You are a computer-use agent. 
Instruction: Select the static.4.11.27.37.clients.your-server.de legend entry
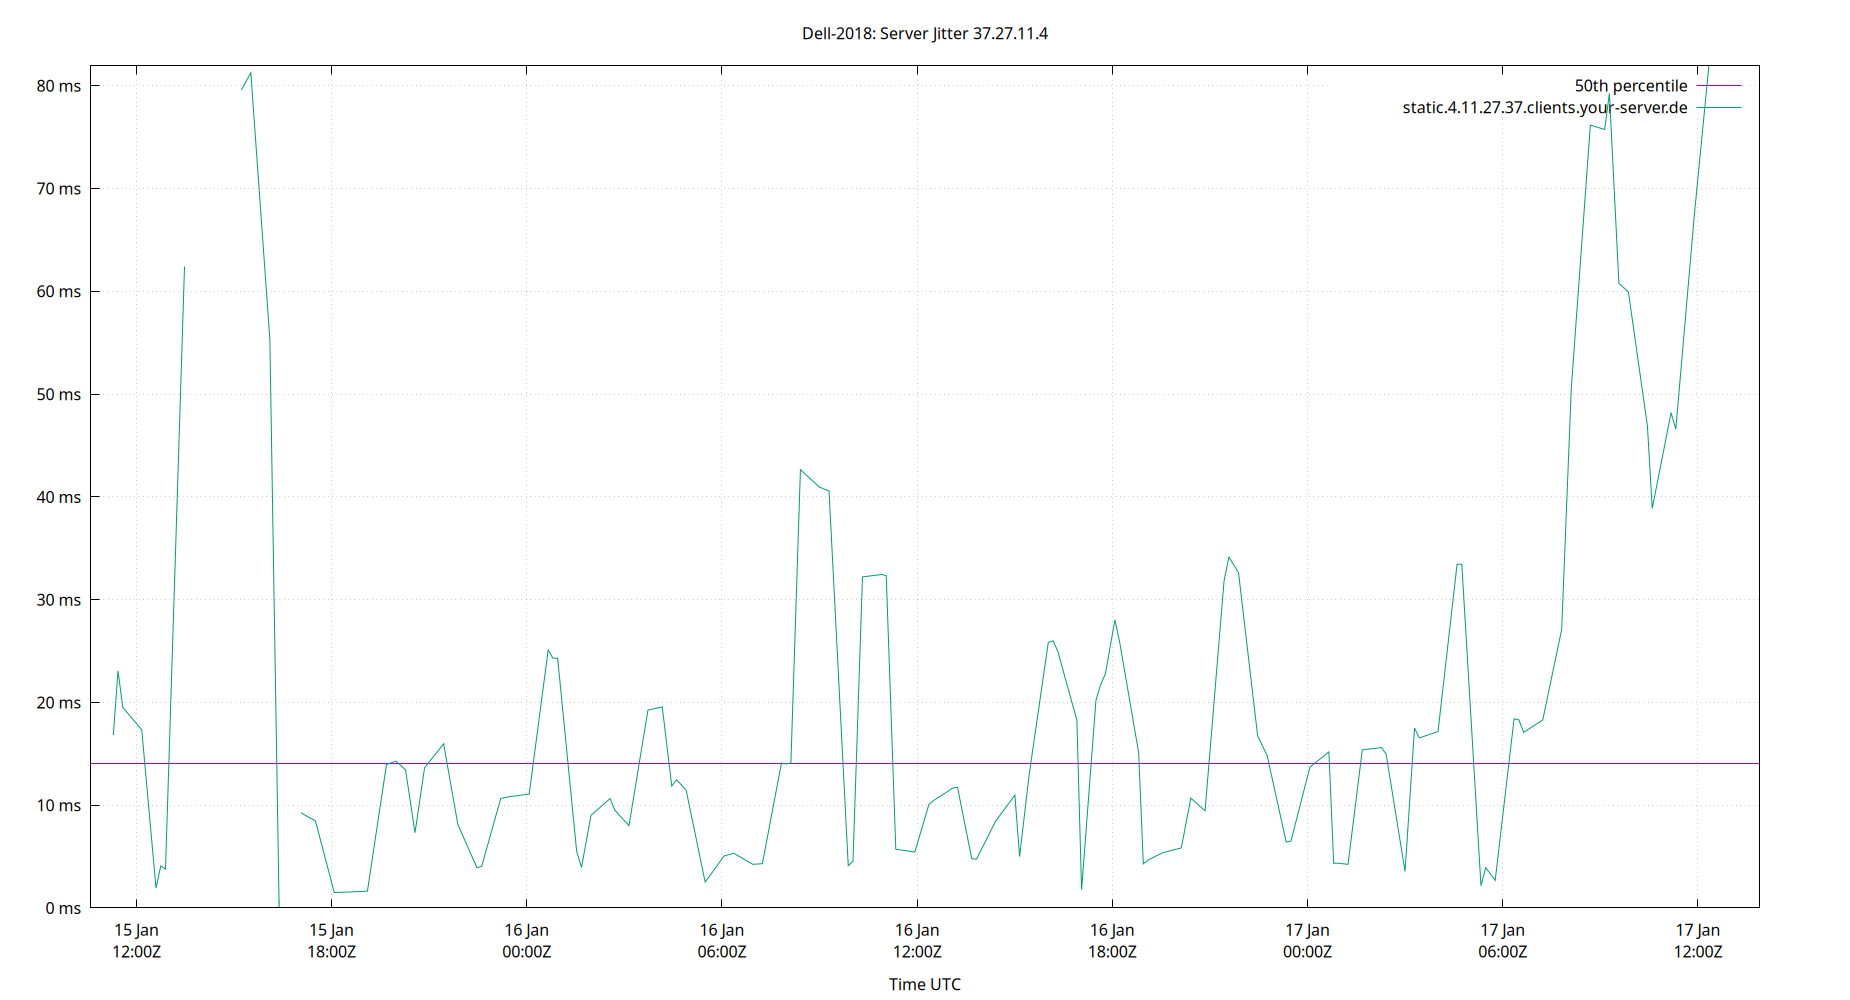1543,108
